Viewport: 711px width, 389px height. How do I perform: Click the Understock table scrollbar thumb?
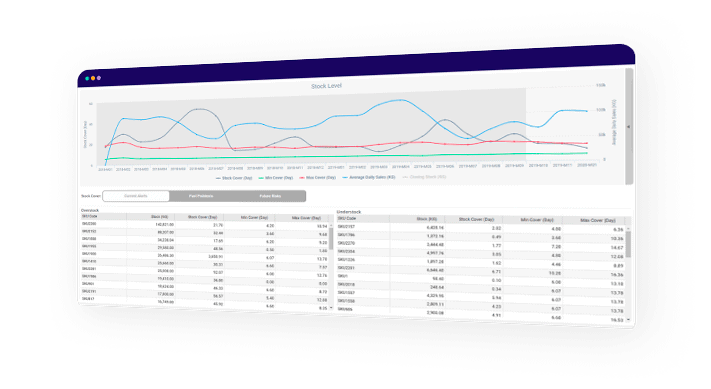click(628, 244)
